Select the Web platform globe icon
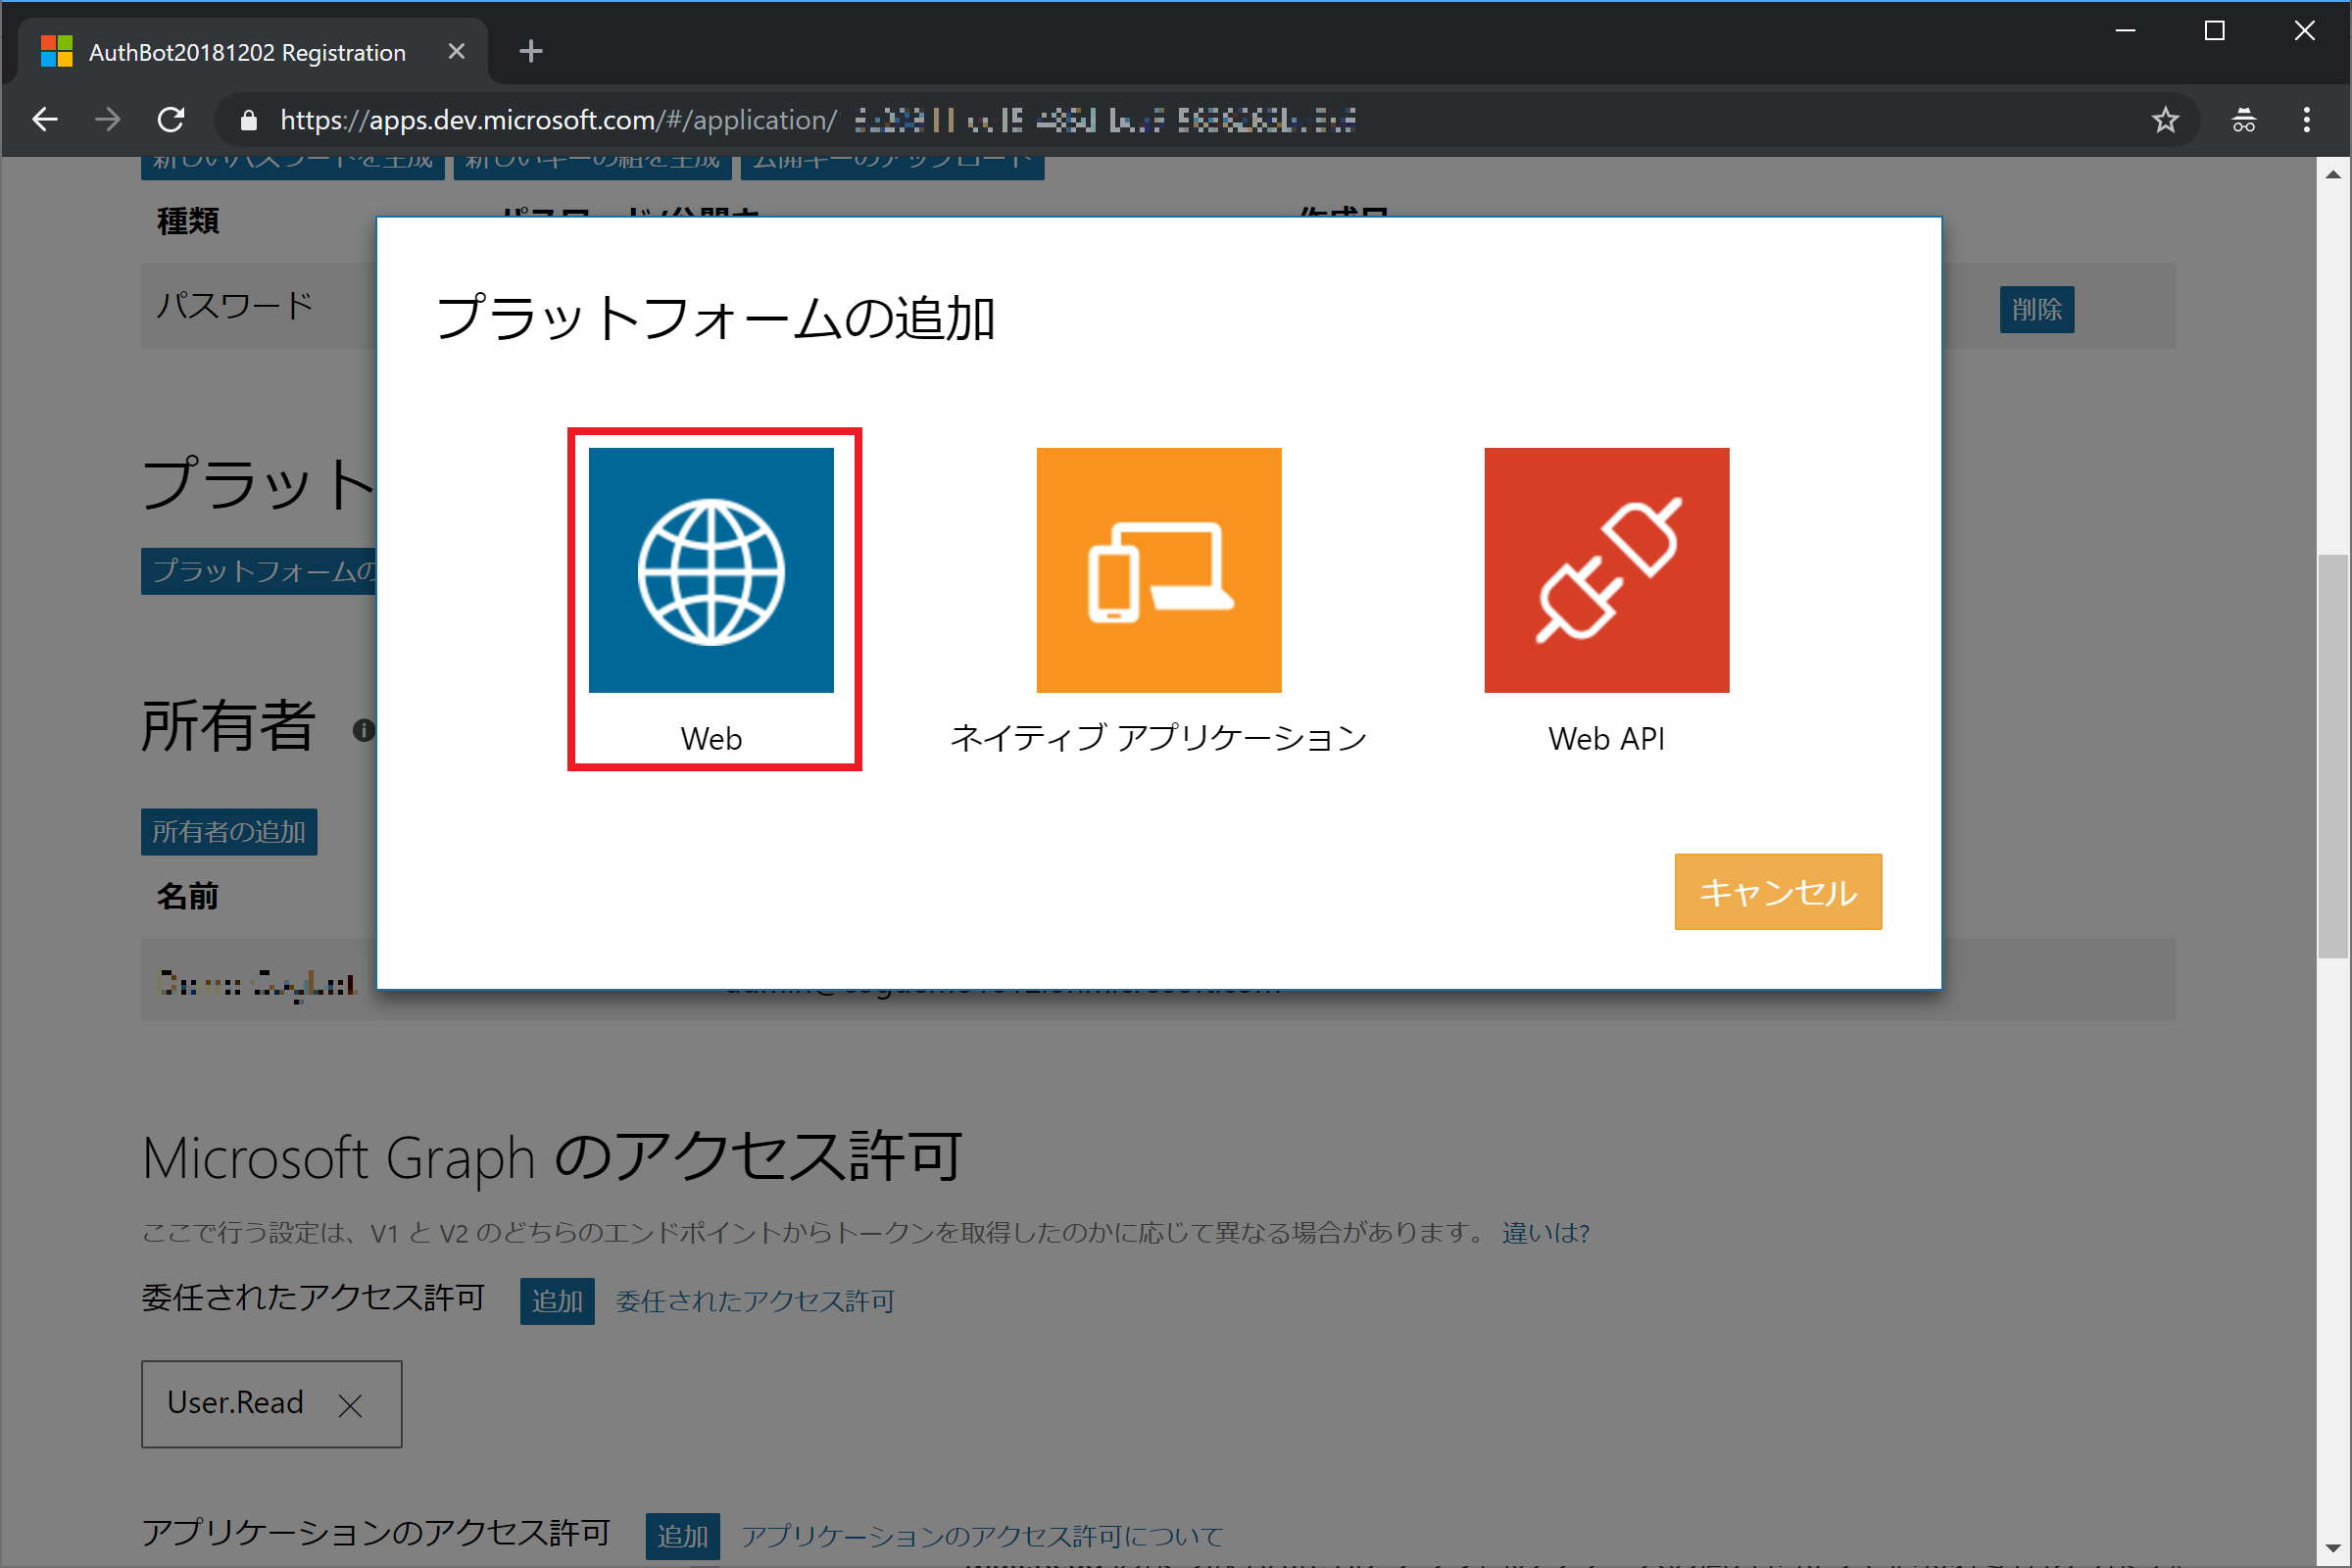Viewport: 2352px width, 1568px height. coord(711,570)
